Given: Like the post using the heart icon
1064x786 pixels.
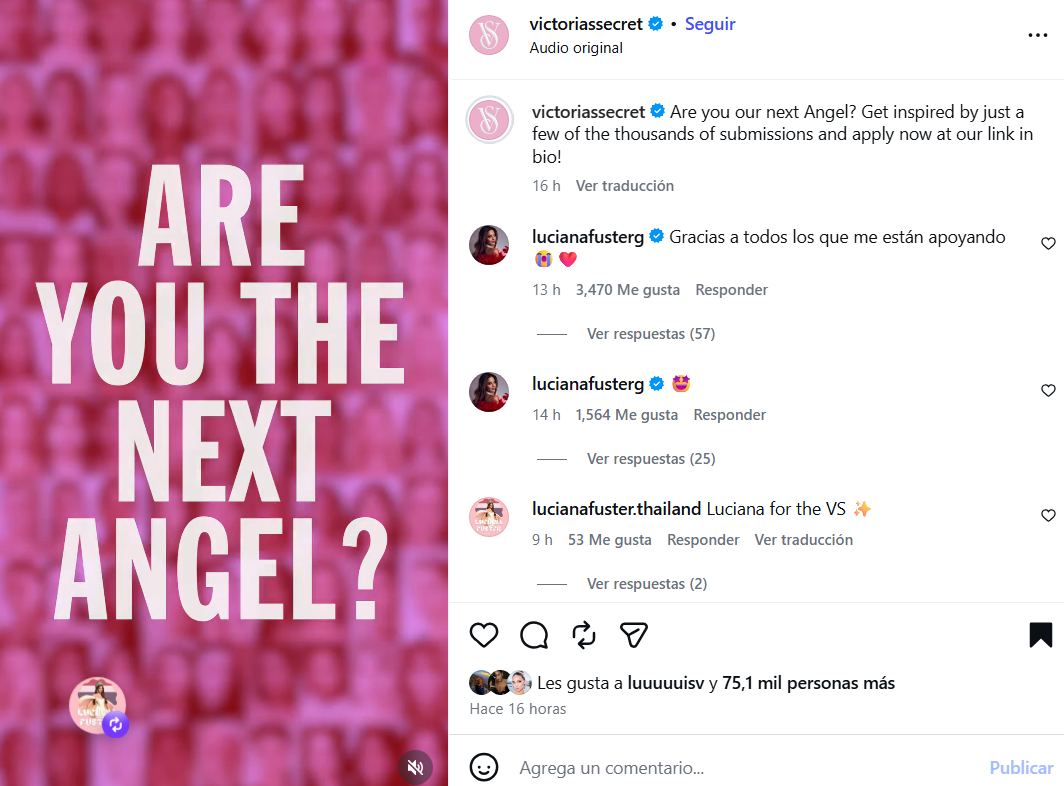Looking at the screenshot, I should [484, 635].
